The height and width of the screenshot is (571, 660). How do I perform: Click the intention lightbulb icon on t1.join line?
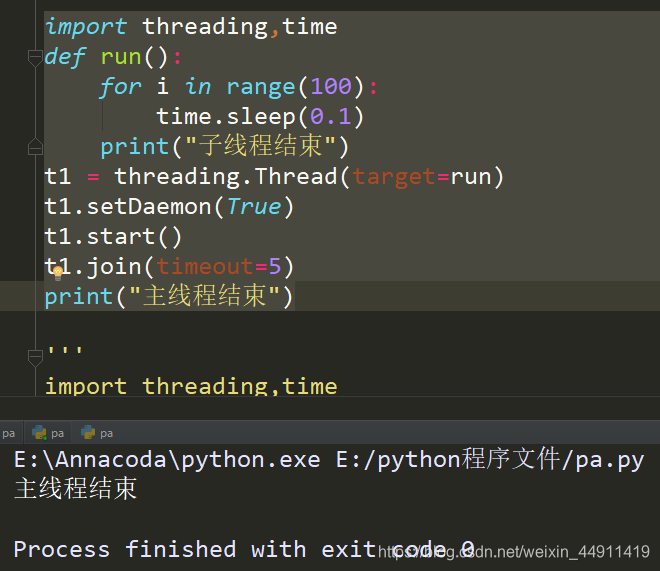[x=58, y=273]
